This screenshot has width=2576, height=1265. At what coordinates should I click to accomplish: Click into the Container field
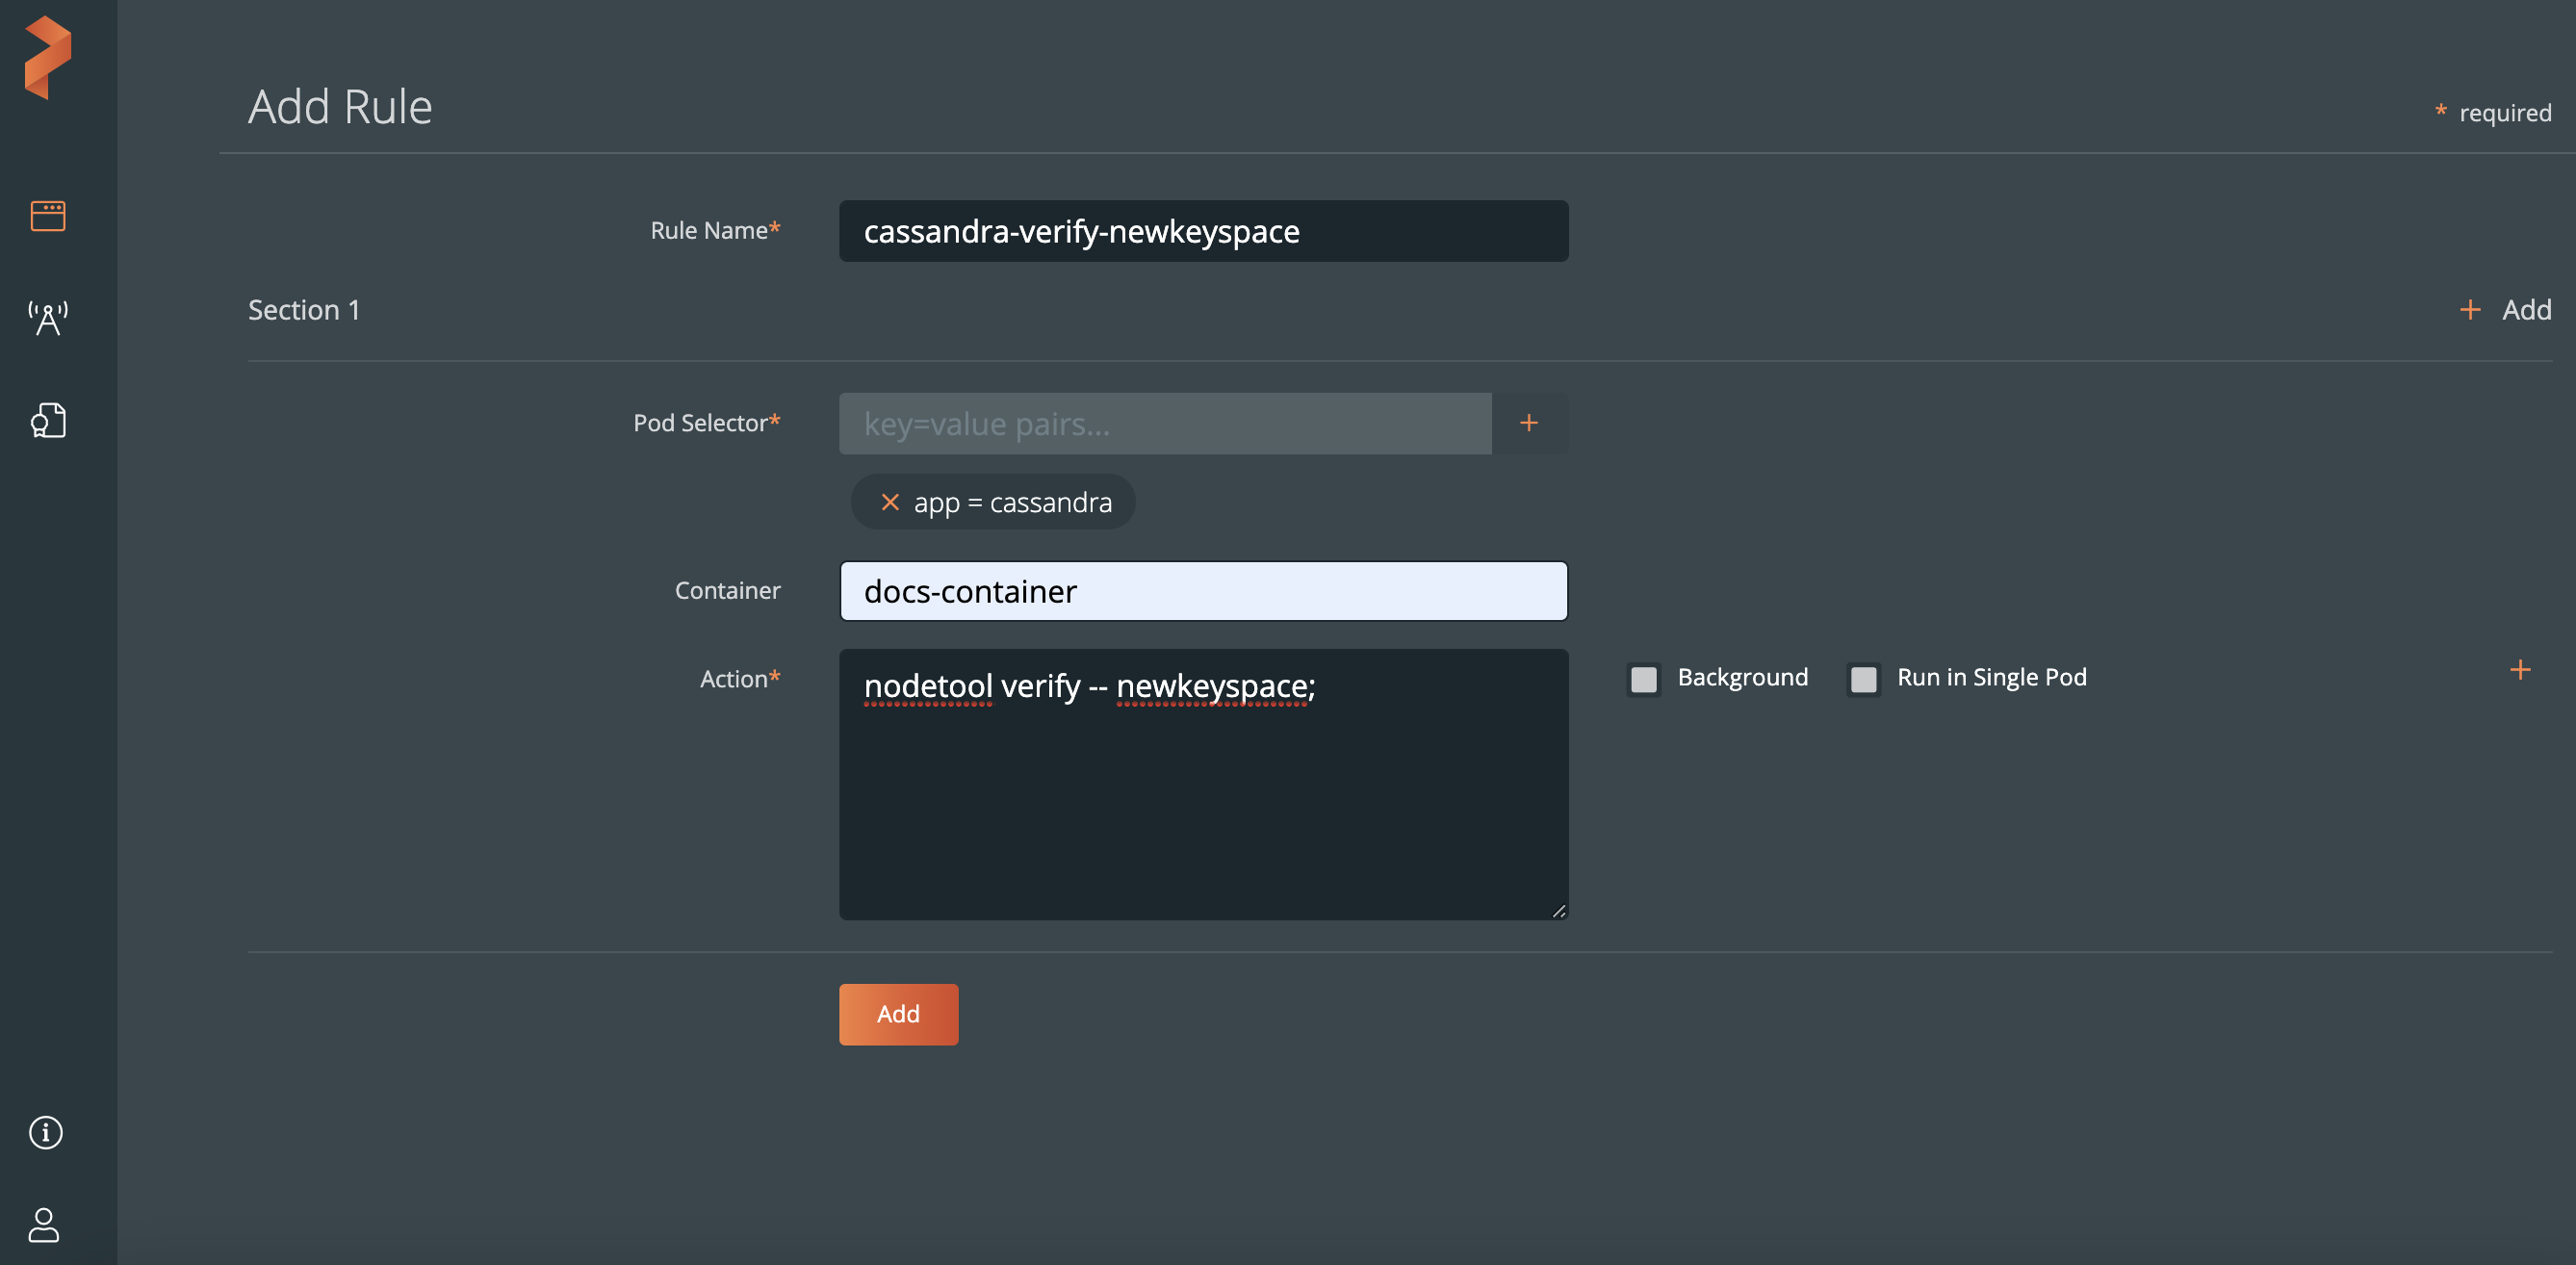[1203, 591]
